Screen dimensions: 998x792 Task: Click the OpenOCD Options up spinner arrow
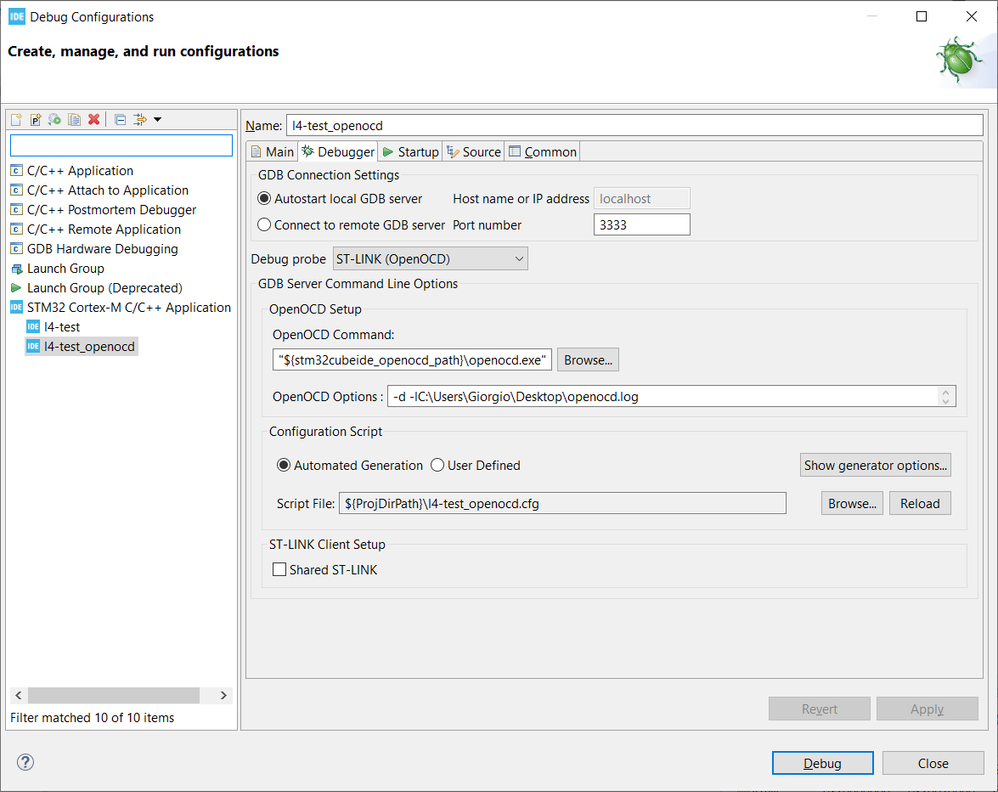tap(946, 392)
